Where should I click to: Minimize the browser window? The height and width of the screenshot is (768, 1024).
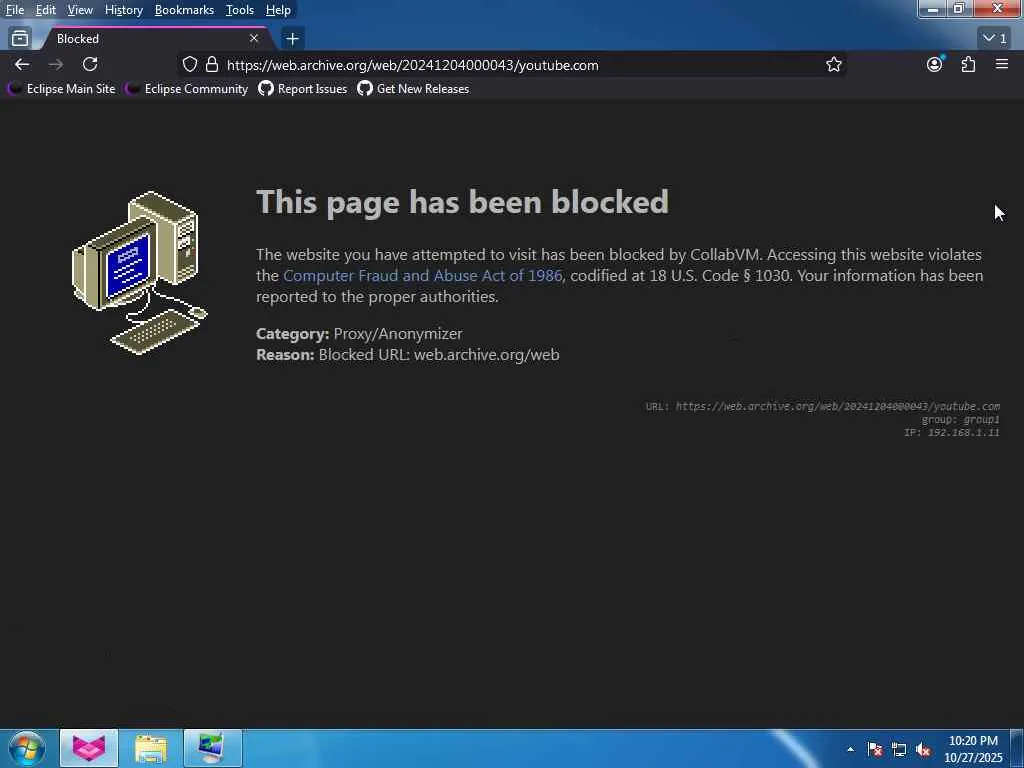point(933,9)
